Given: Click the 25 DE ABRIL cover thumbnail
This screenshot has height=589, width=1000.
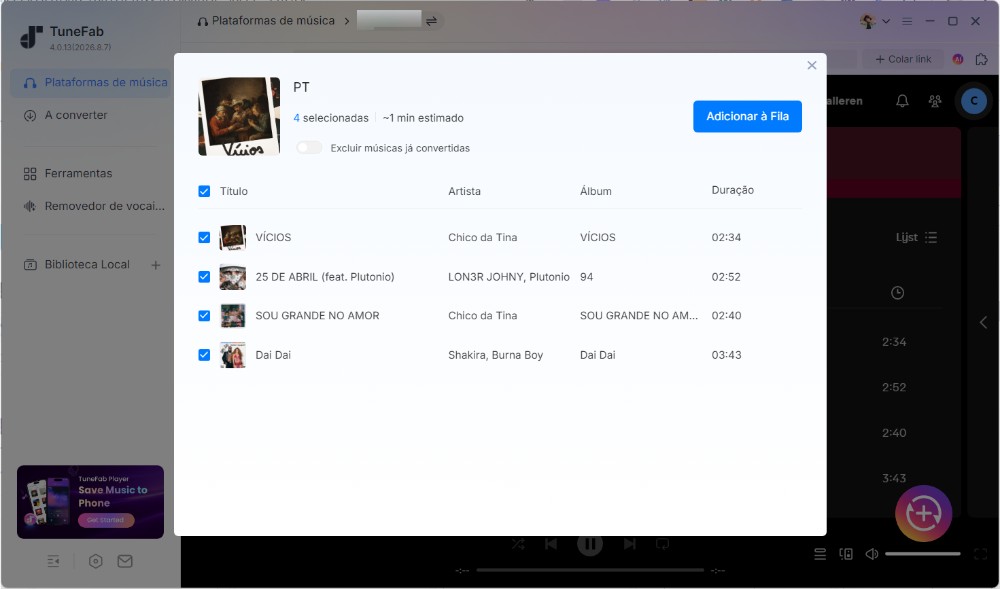Looking at the screenshot, I should 233,277.
